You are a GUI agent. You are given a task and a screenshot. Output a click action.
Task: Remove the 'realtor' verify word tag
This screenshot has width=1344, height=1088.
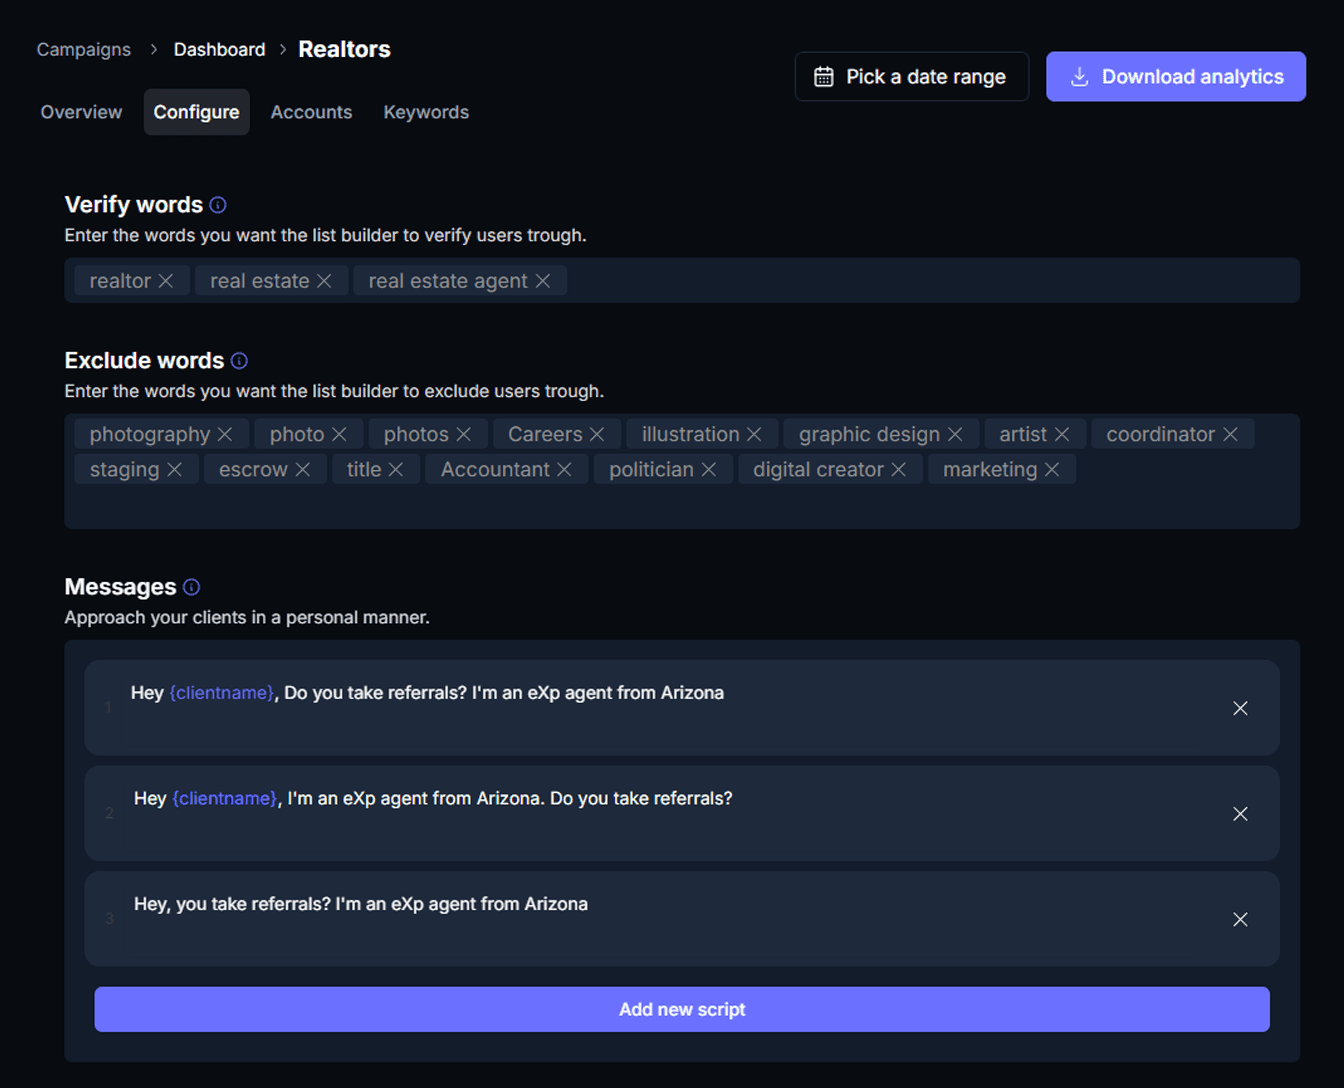(166, 281)
